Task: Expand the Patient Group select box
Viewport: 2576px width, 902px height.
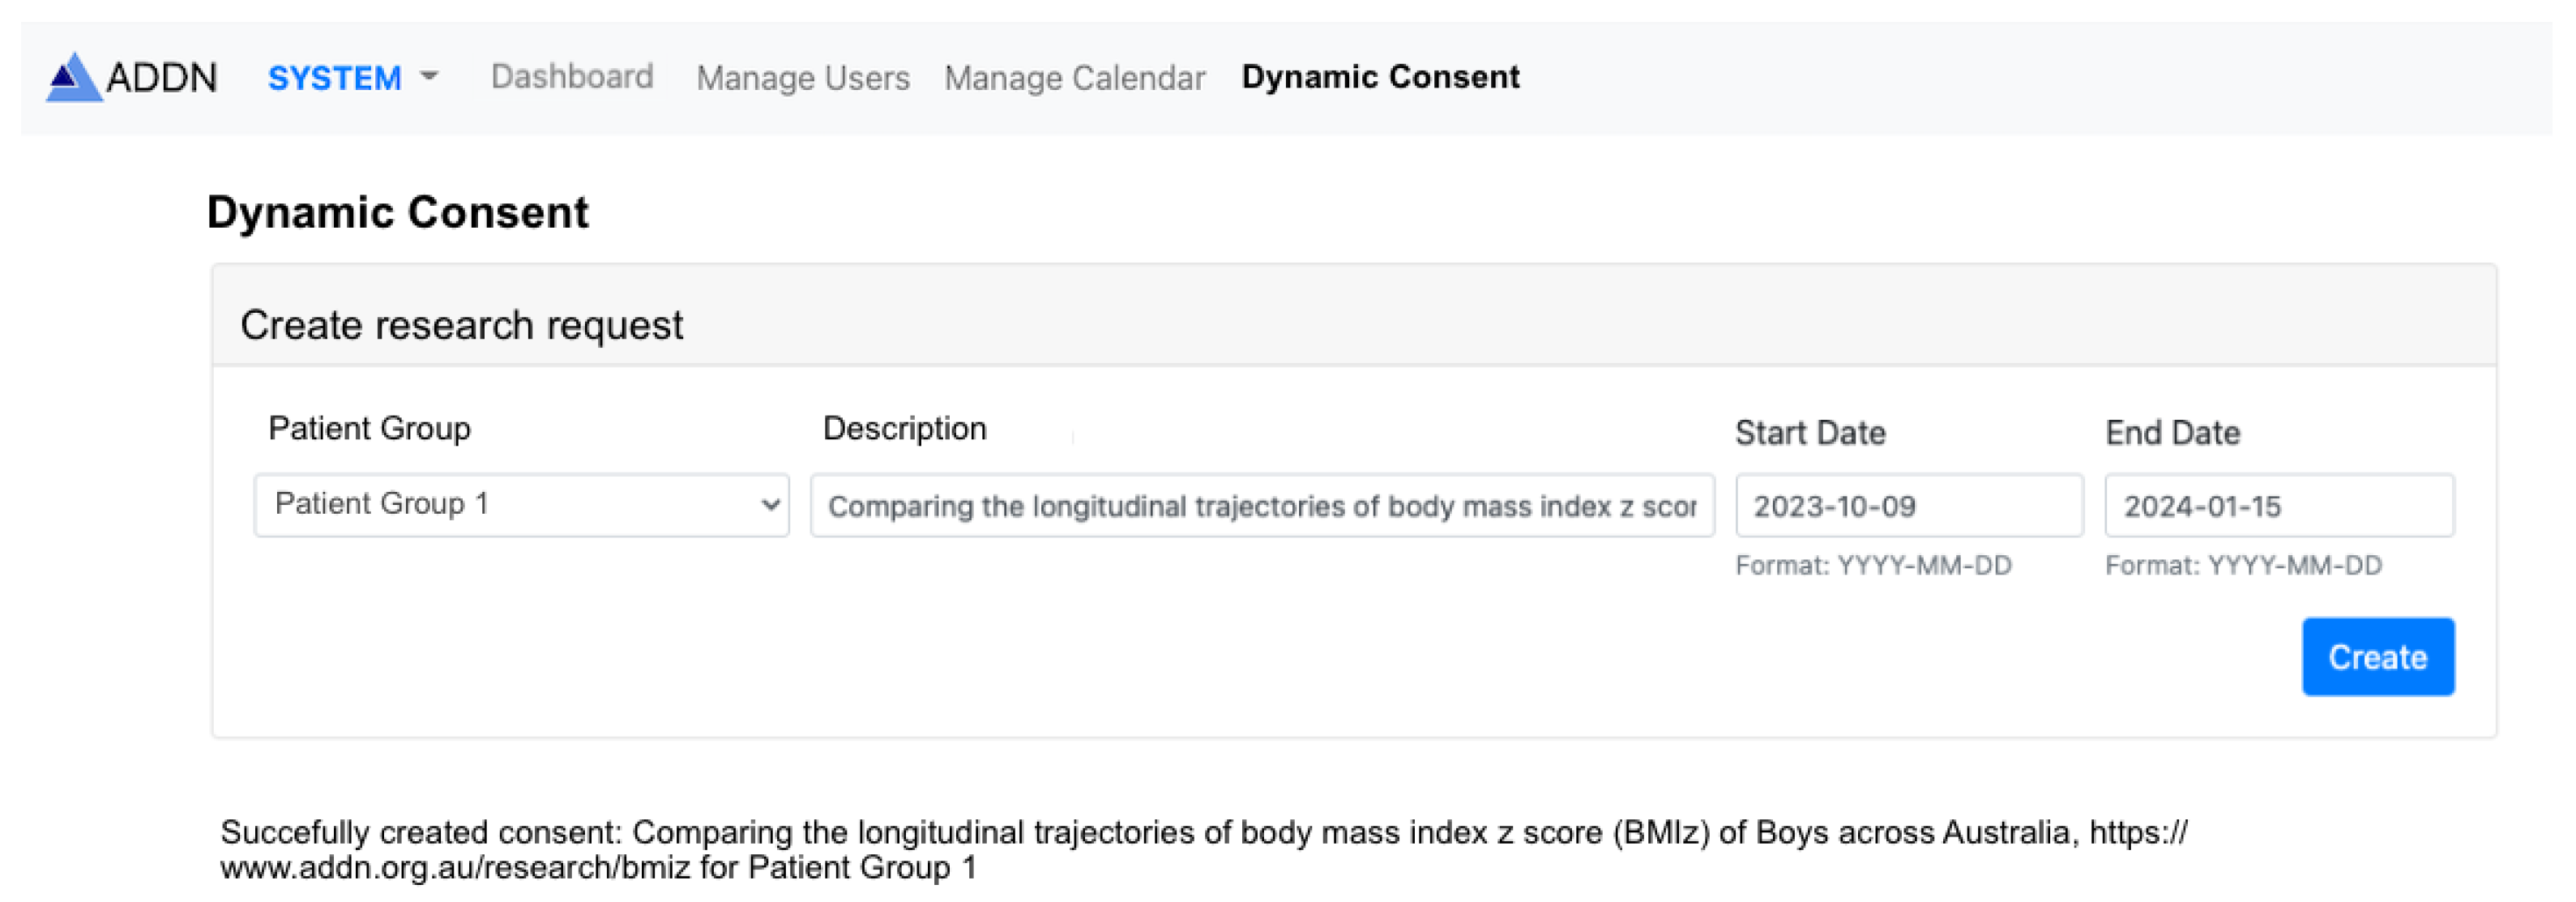Action: click(x=520, y=505)
